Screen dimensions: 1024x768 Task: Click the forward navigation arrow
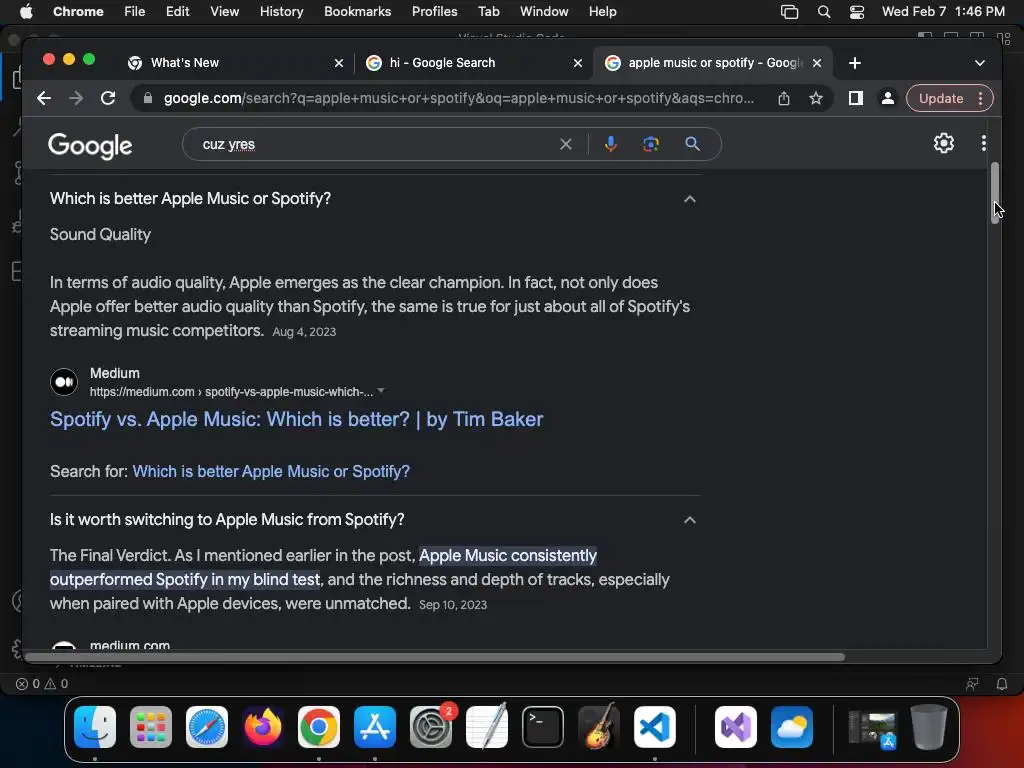click(x=76, y=99)
